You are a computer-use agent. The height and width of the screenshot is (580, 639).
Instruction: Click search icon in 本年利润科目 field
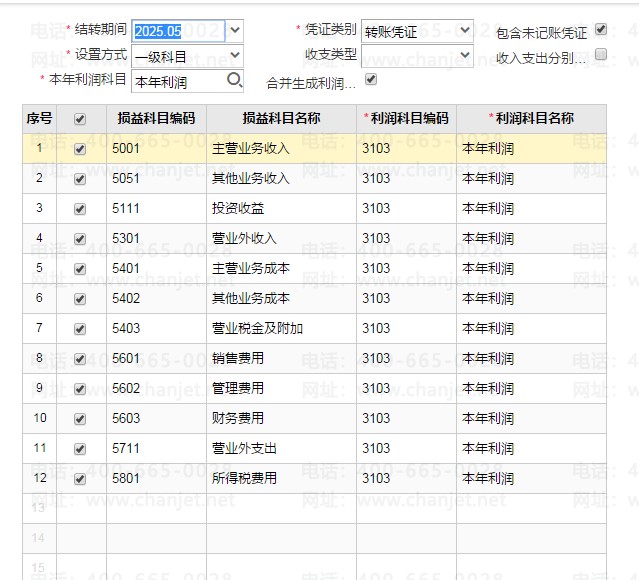(234, 81)
